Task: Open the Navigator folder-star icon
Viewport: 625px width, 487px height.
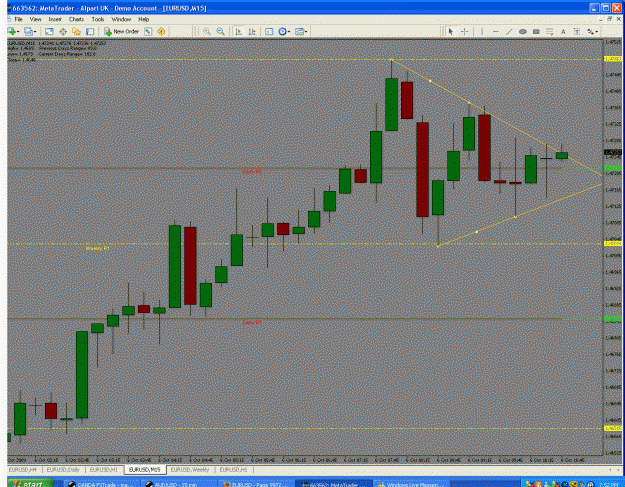Action: 76,31
